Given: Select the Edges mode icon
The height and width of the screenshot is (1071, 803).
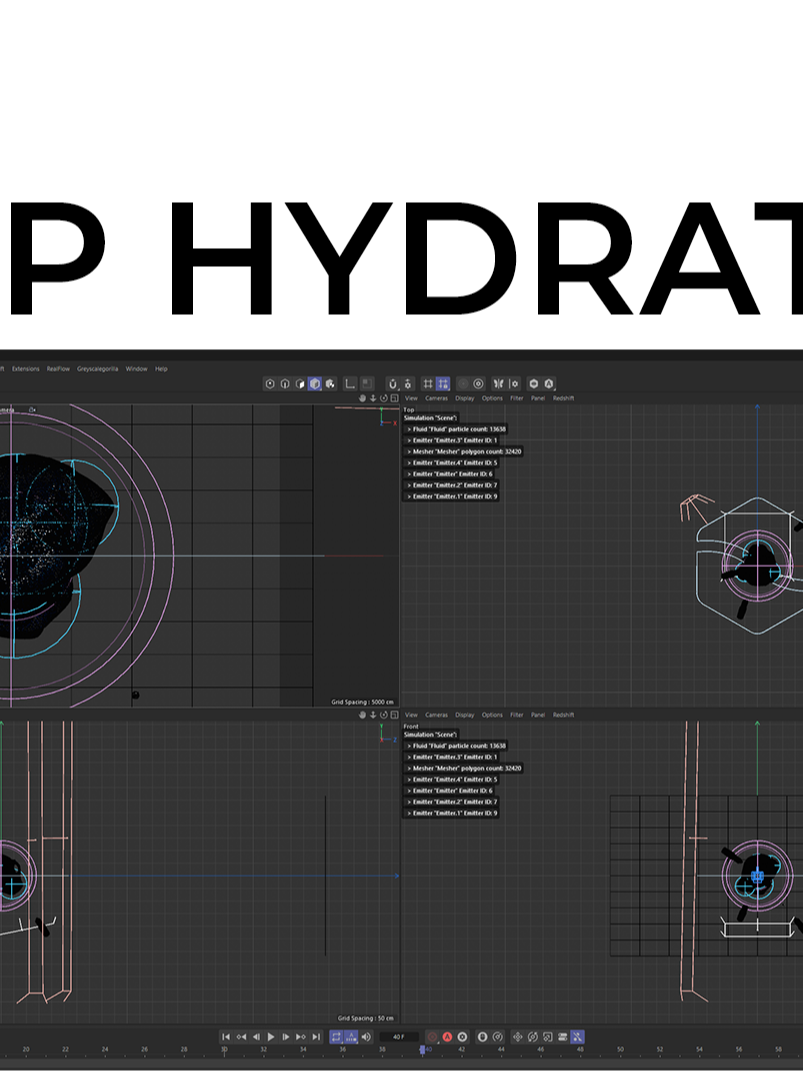Looking at the screenshot, I should (x=285, y=384).
